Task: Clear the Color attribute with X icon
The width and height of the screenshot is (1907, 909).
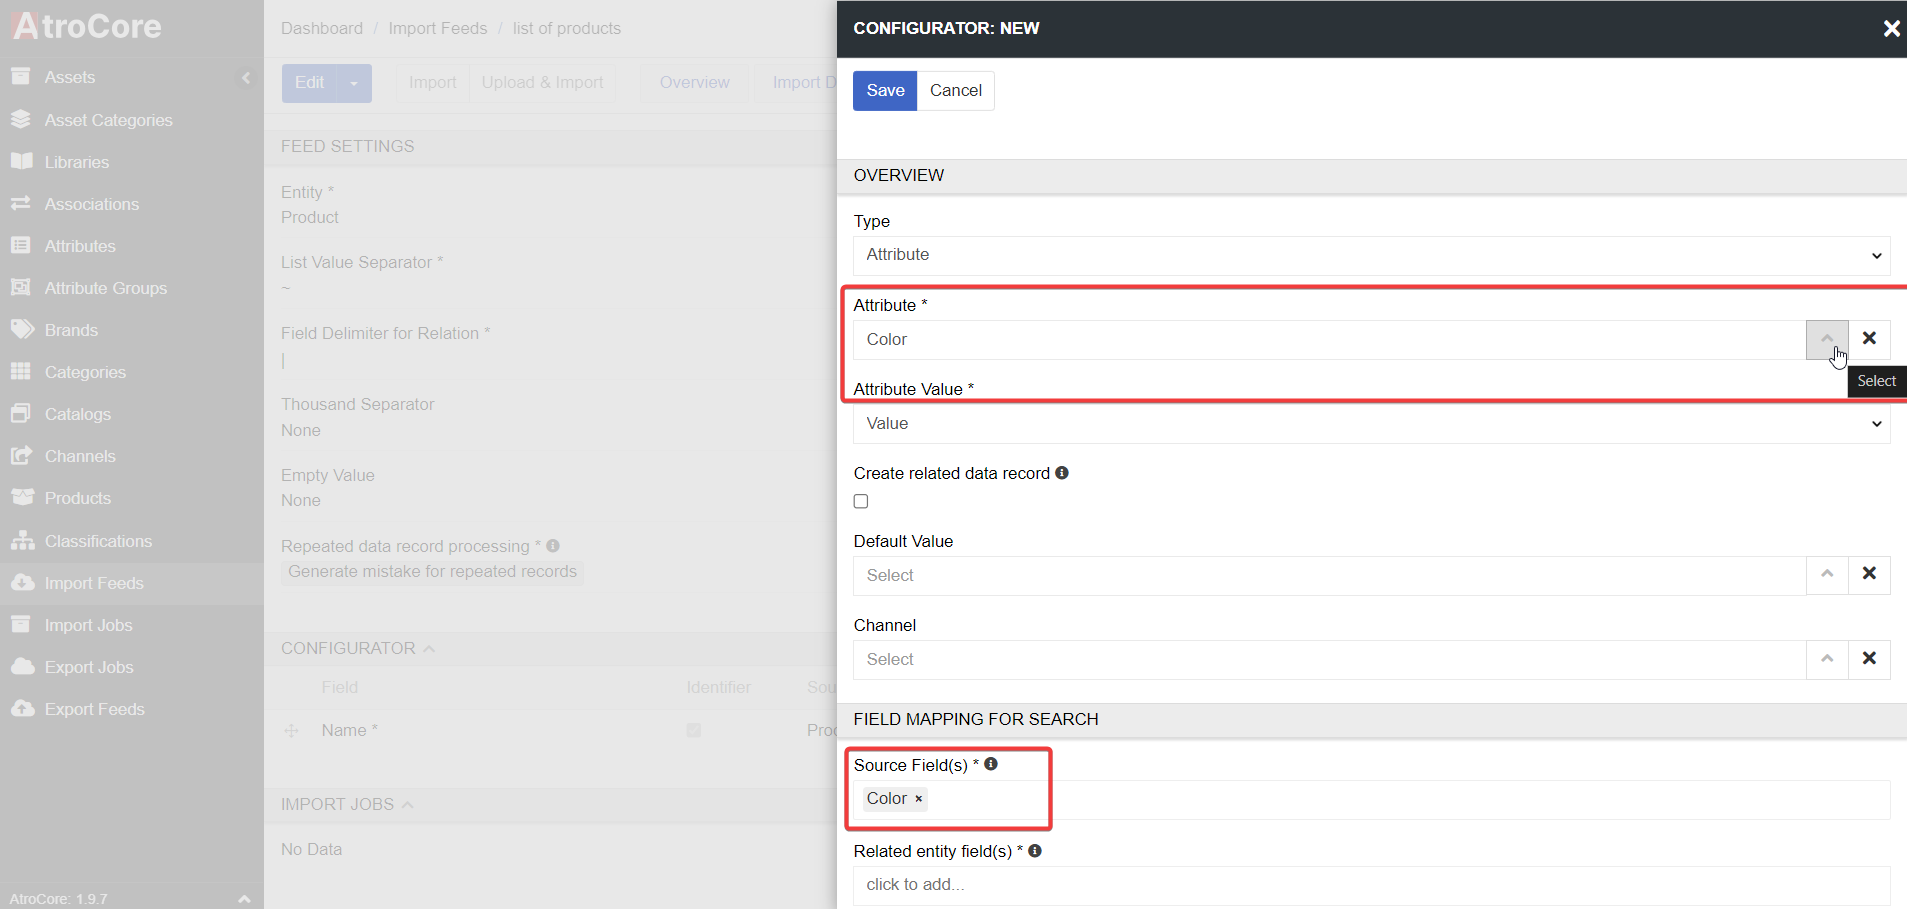Action: pyautogui.click(x=1868, y=339)
